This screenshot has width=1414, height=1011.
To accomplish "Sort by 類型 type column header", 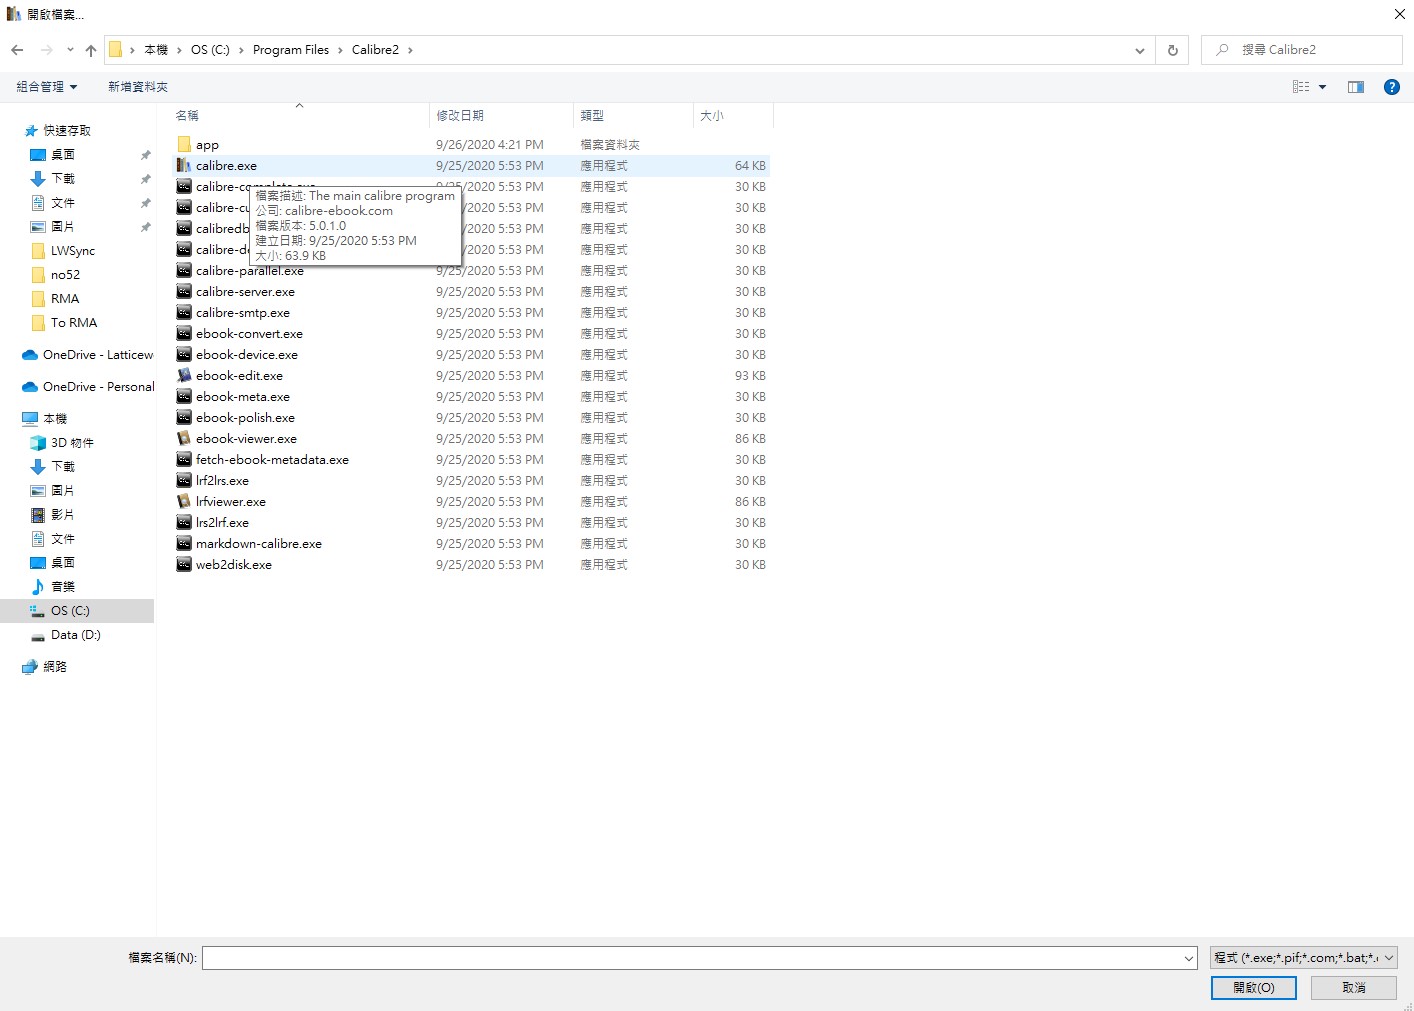I will point(634,116).
